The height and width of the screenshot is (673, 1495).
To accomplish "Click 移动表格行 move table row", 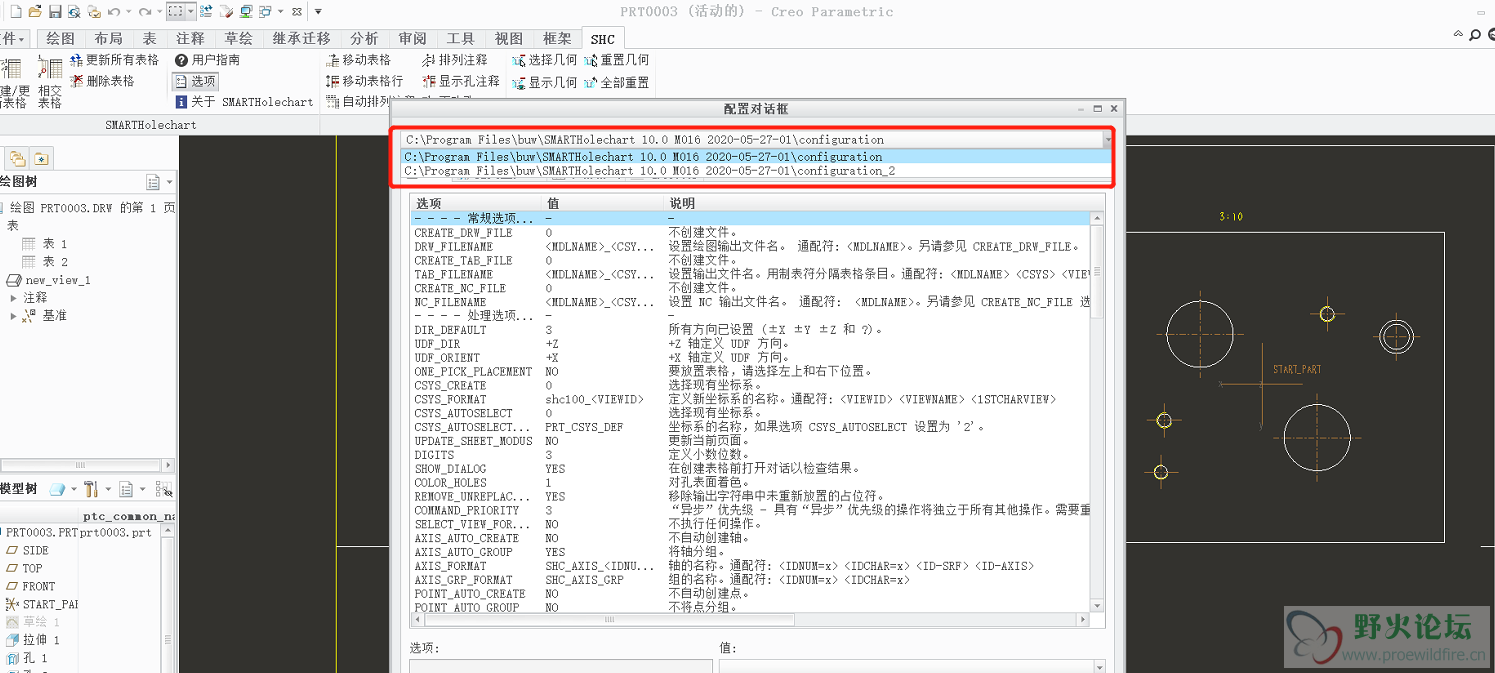I will (365, 81).
